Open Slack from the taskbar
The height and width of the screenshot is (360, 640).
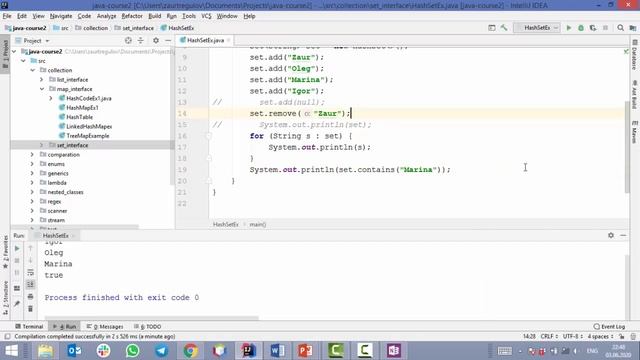pyautogui.click(x=103, y=351)
